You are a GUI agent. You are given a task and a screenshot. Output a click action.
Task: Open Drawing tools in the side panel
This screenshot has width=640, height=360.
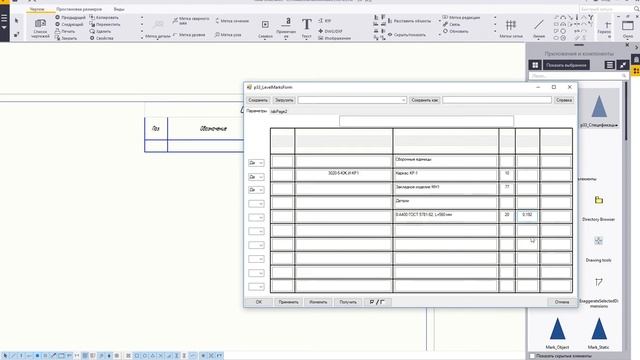click(598, 249)
